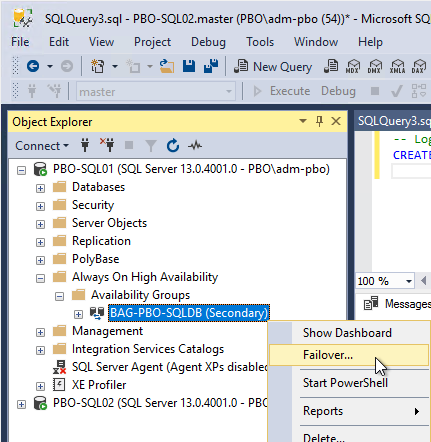Open the Tools menu
This screenshot has height=442, width=431.
[260, 42]
